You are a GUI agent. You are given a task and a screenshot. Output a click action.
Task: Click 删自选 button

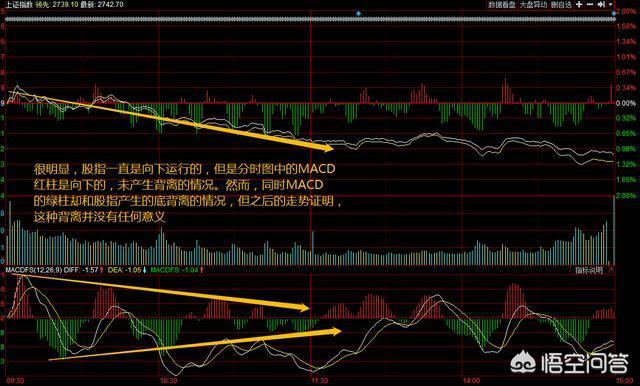[561, 5]
